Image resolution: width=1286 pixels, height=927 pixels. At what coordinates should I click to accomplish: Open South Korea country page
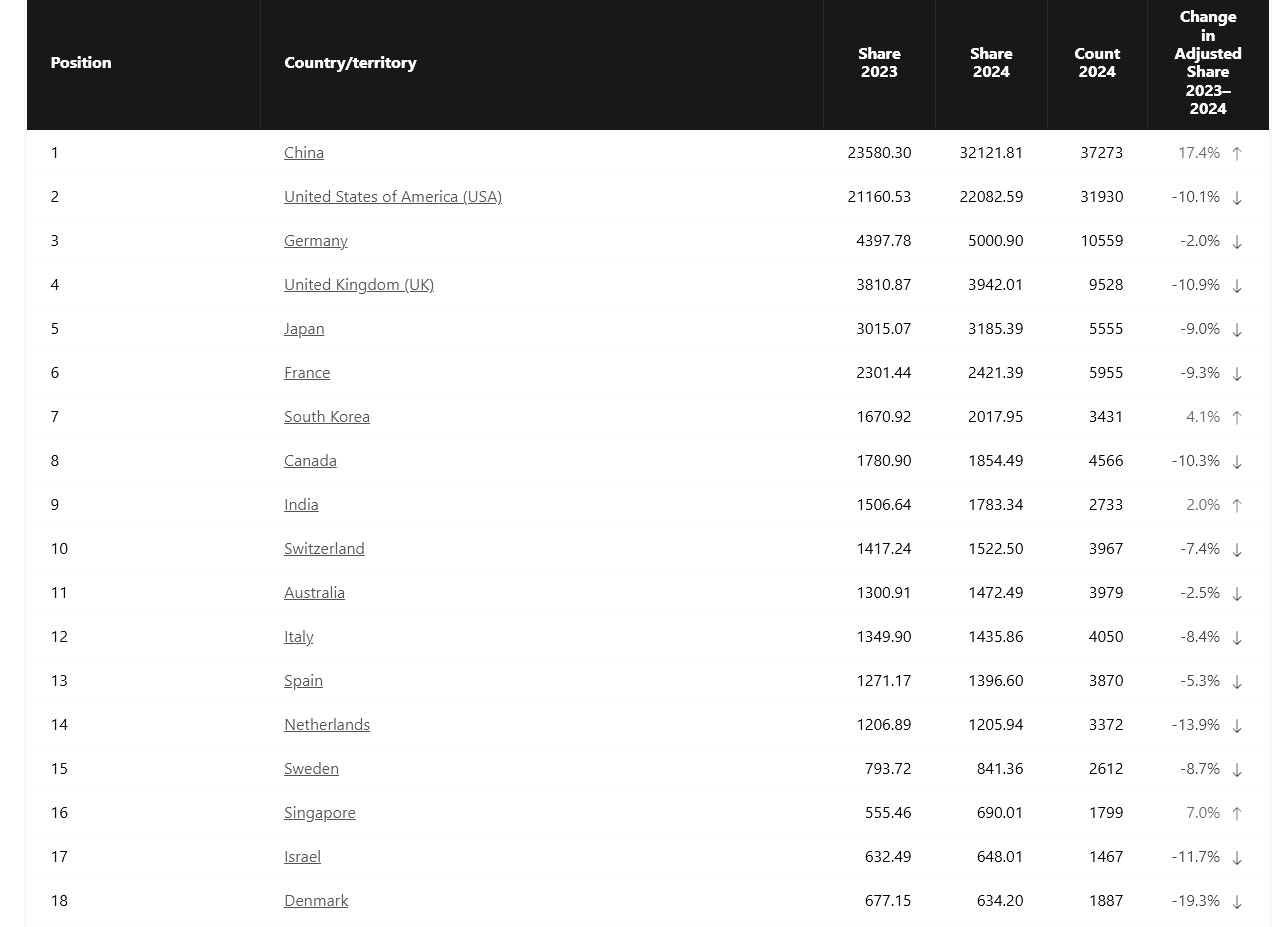pos(326,417)
